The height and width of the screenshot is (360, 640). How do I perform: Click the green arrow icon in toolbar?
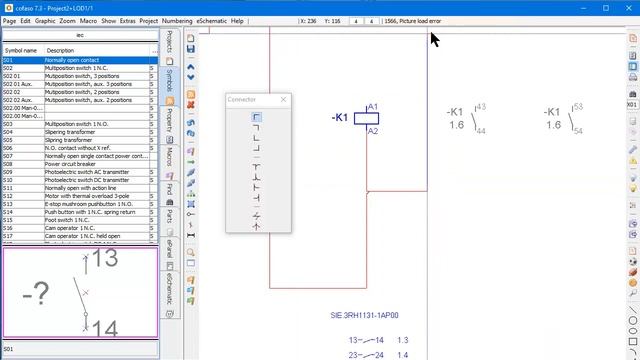coord(191,162)
